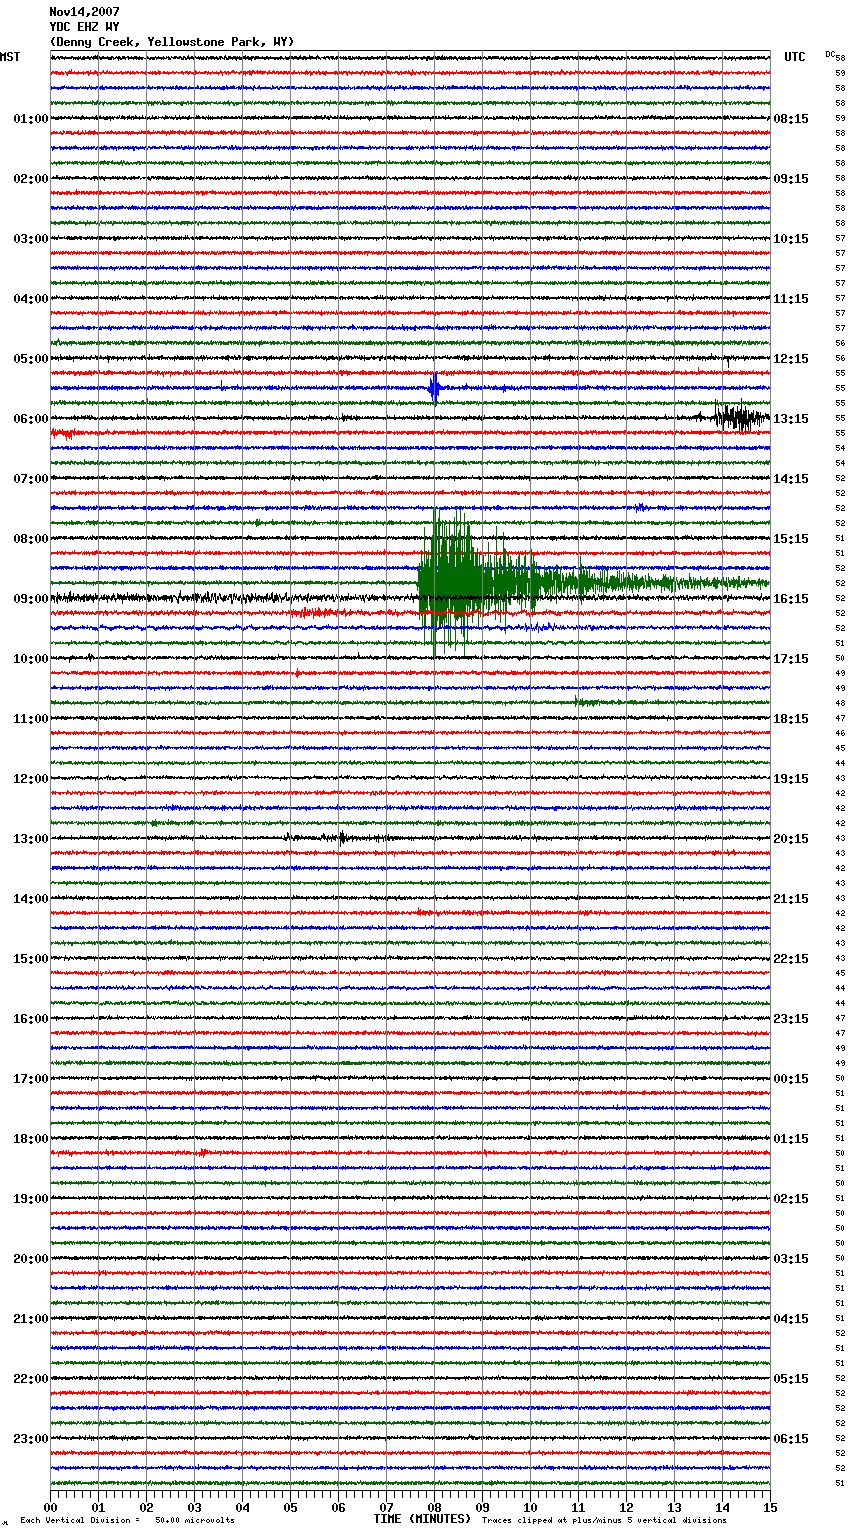Click the 10 minute tick on the time axis
This screenshot has height=1534, width=850.
click(531, 1507)
